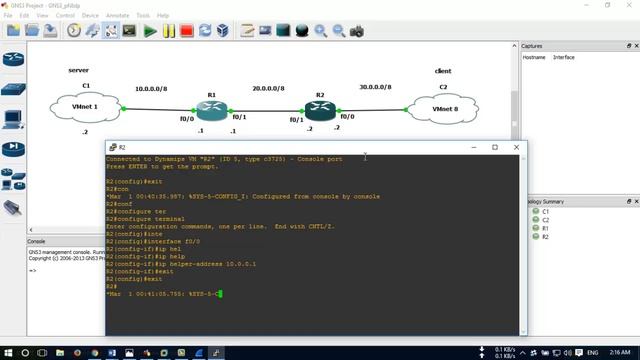Show hidden system tray icons

pos(523,353)
